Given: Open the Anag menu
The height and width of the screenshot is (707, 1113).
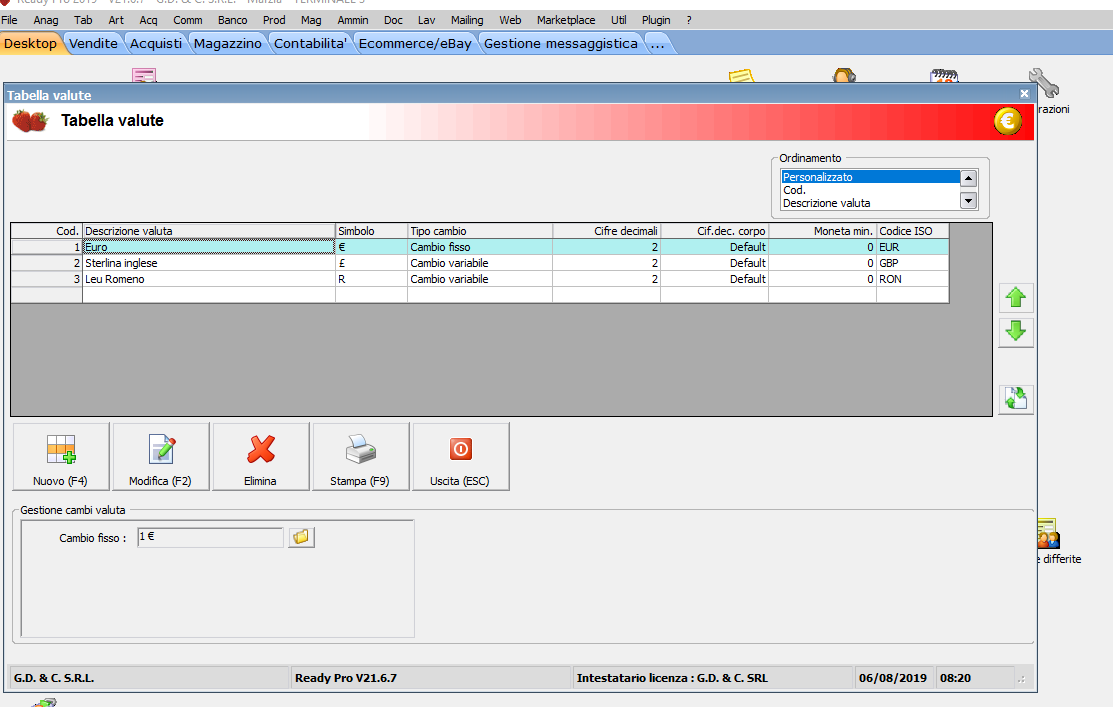Looking at the screenshot, I should [x=46, y=20].
